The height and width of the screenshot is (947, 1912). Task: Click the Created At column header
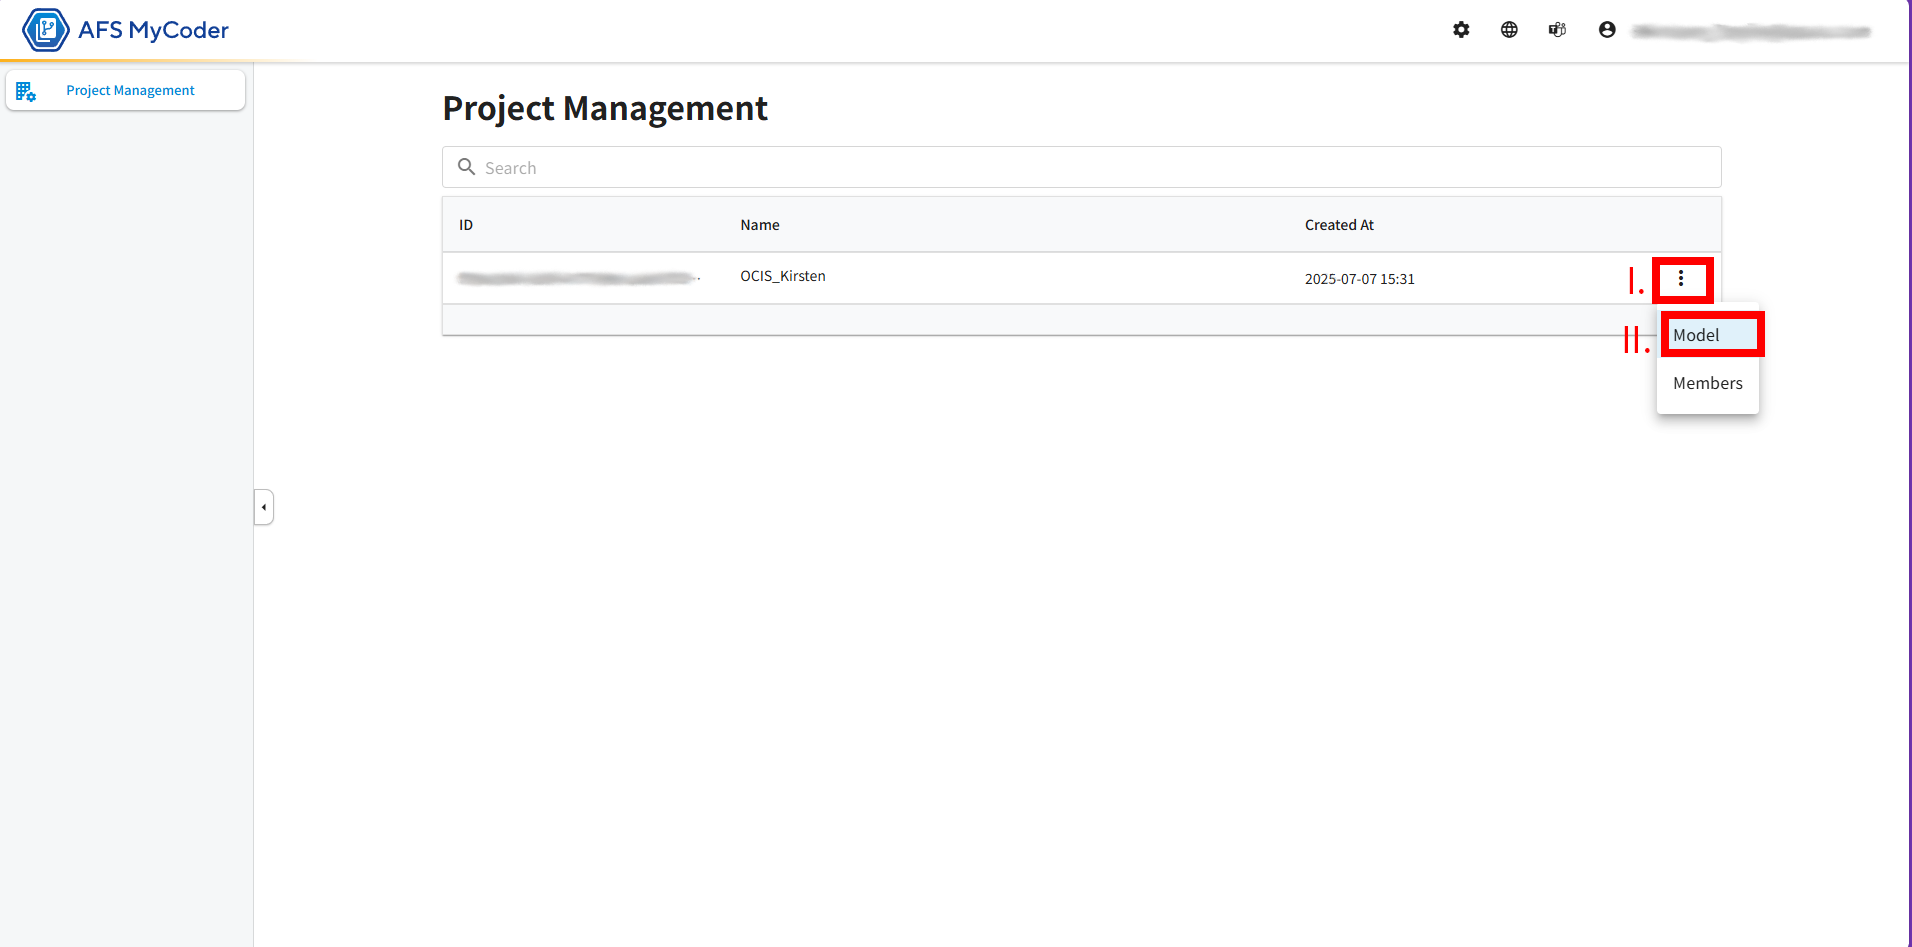point(1338,225)
